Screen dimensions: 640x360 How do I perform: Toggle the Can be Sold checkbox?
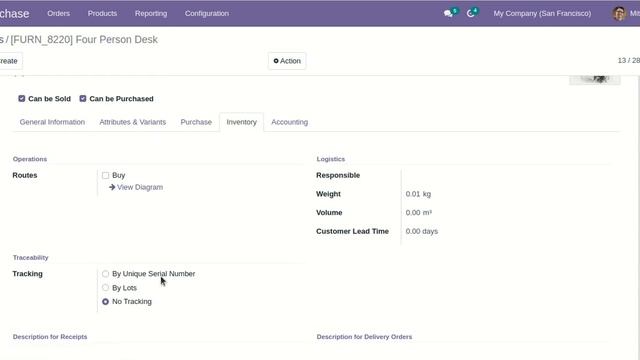pyautogui.click(x=22, y=98)
